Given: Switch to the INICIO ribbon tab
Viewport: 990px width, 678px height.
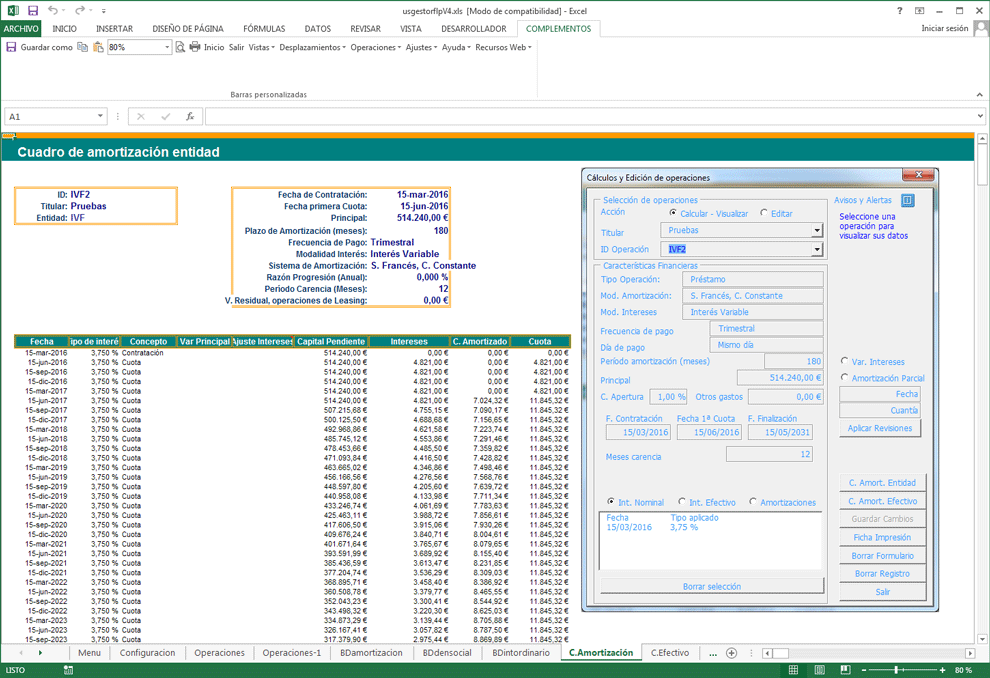Looking at the screenshot, I should [64, 29].
